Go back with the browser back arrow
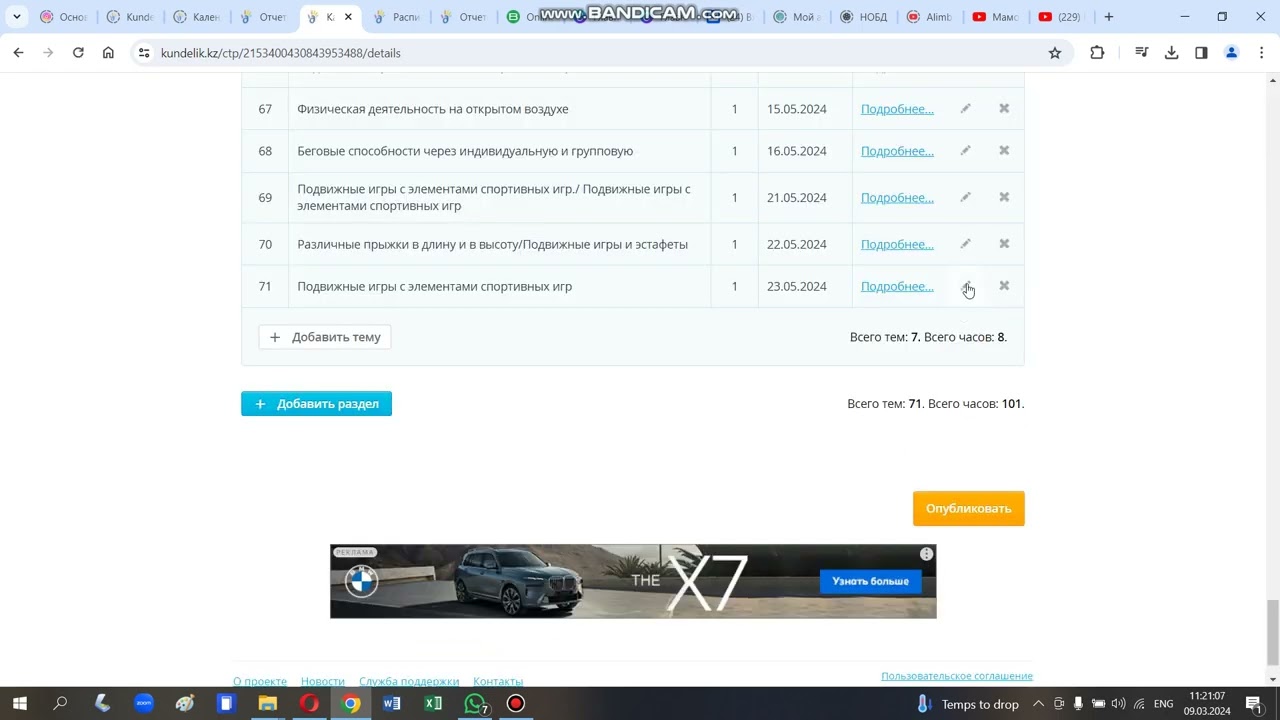 18,53
